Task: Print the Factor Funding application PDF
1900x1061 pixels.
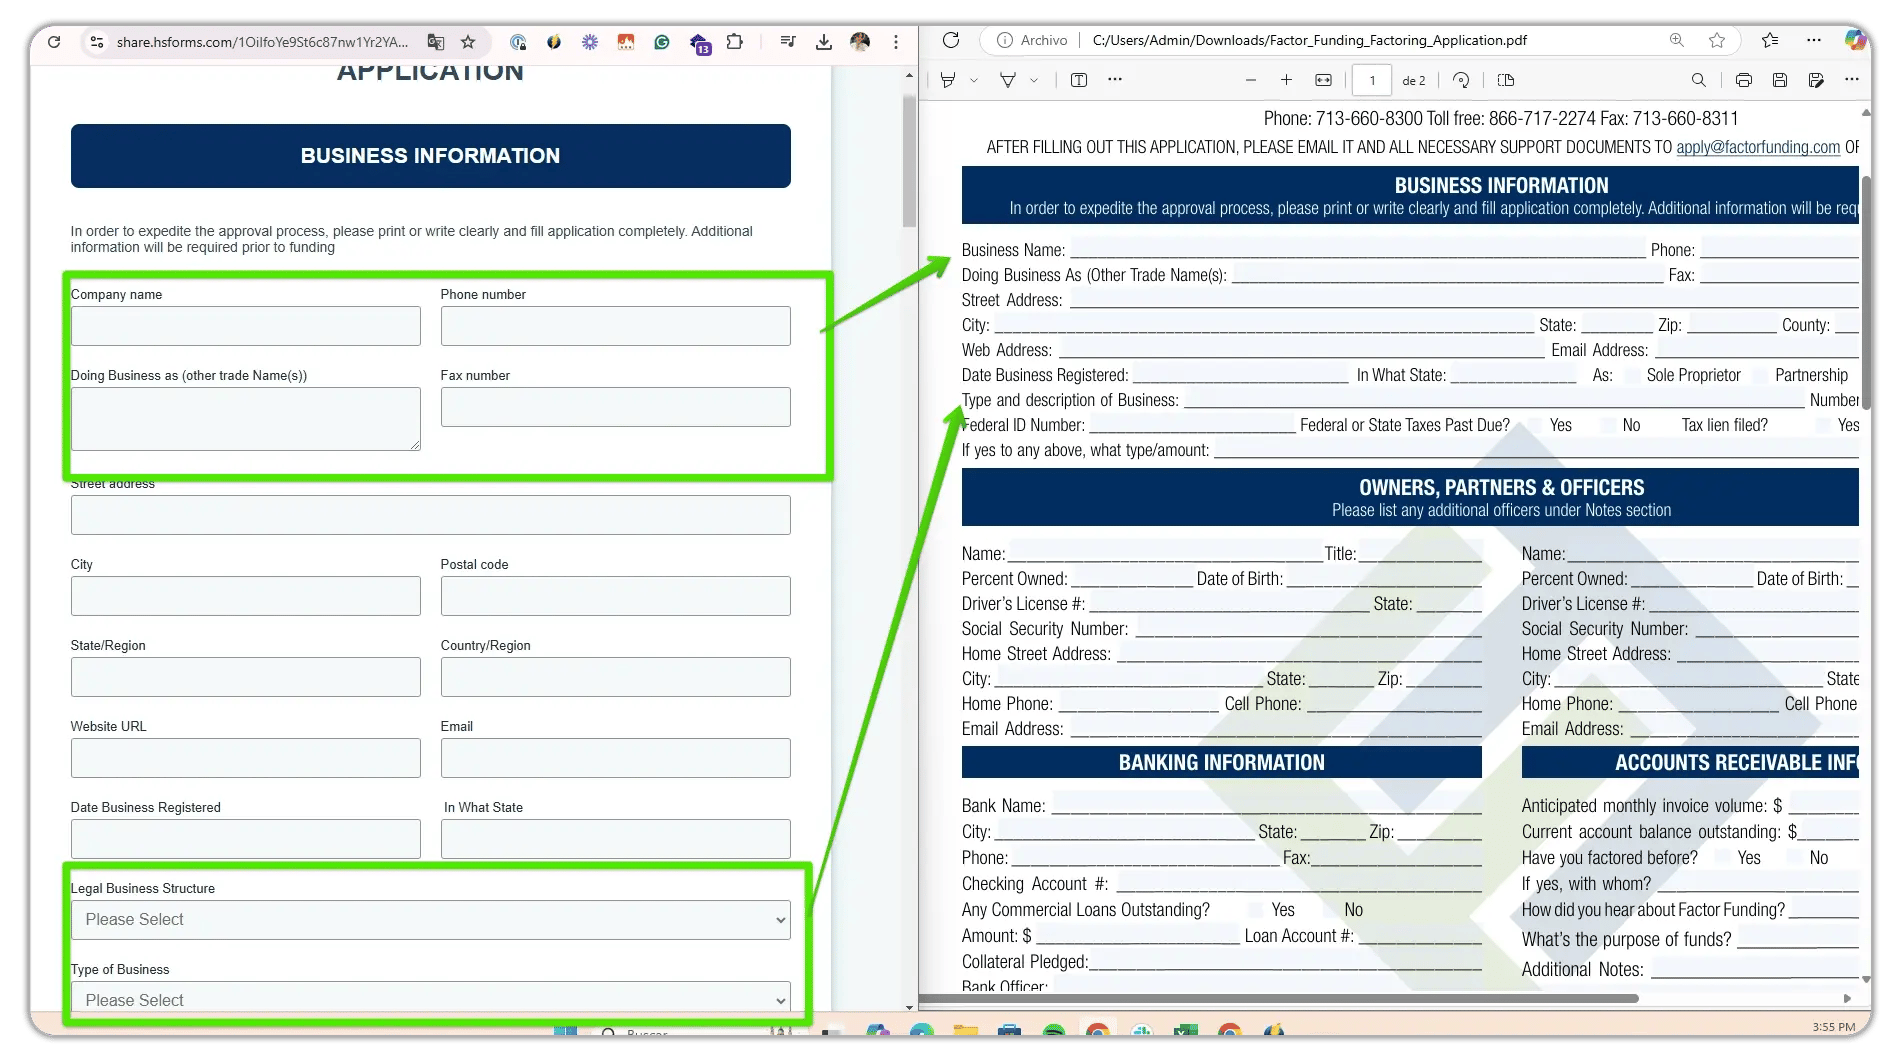Action: tap(1743, 80)
